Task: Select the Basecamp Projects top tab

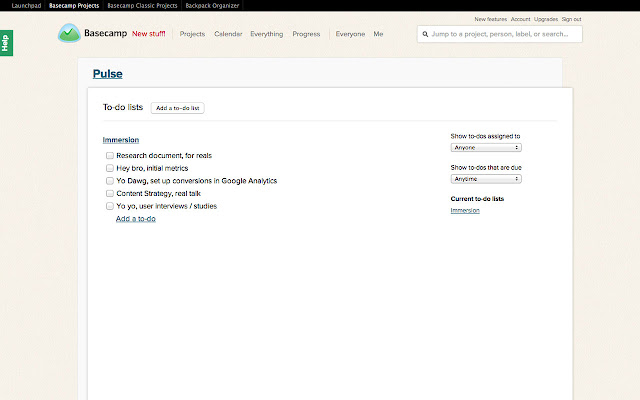Action: [74, 6]
